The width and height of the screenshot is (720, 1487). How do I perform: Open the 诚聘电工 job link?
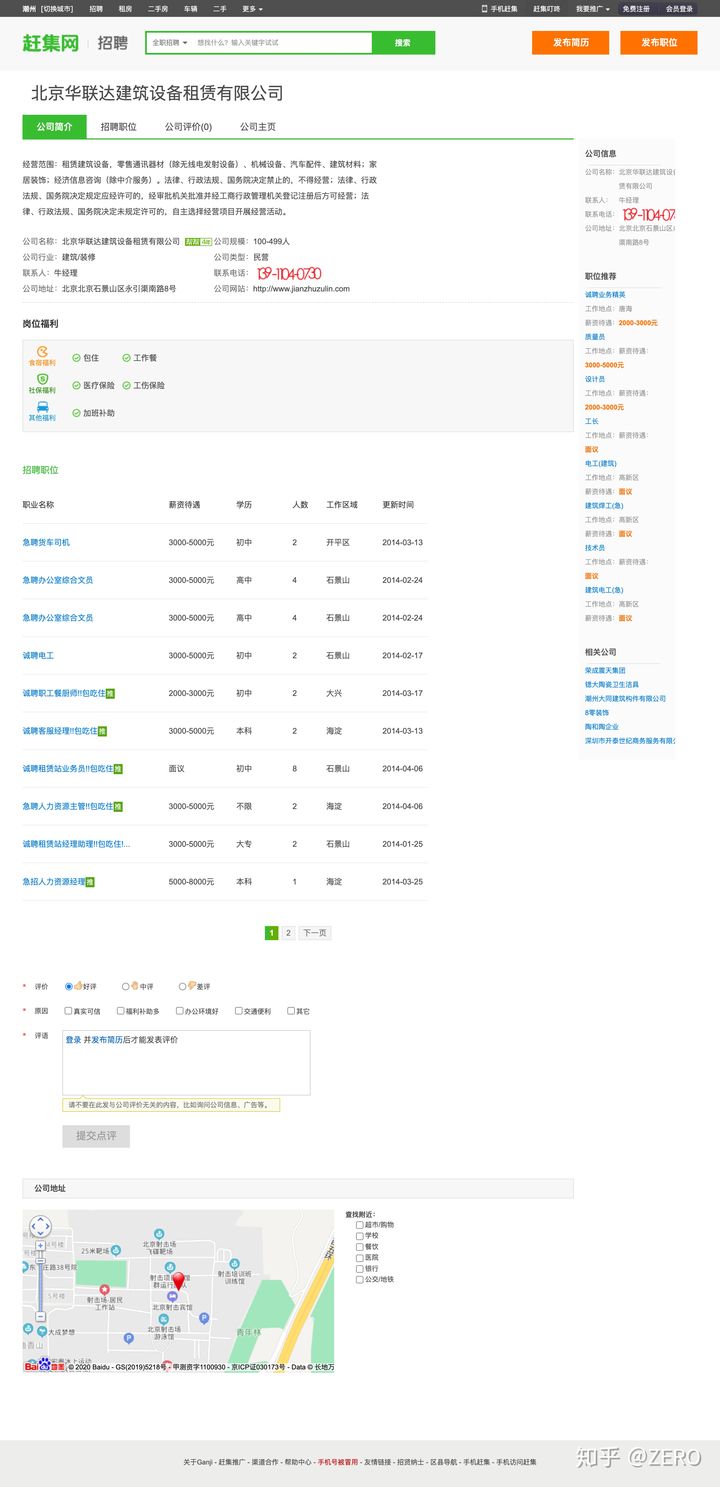click(38, 655)
